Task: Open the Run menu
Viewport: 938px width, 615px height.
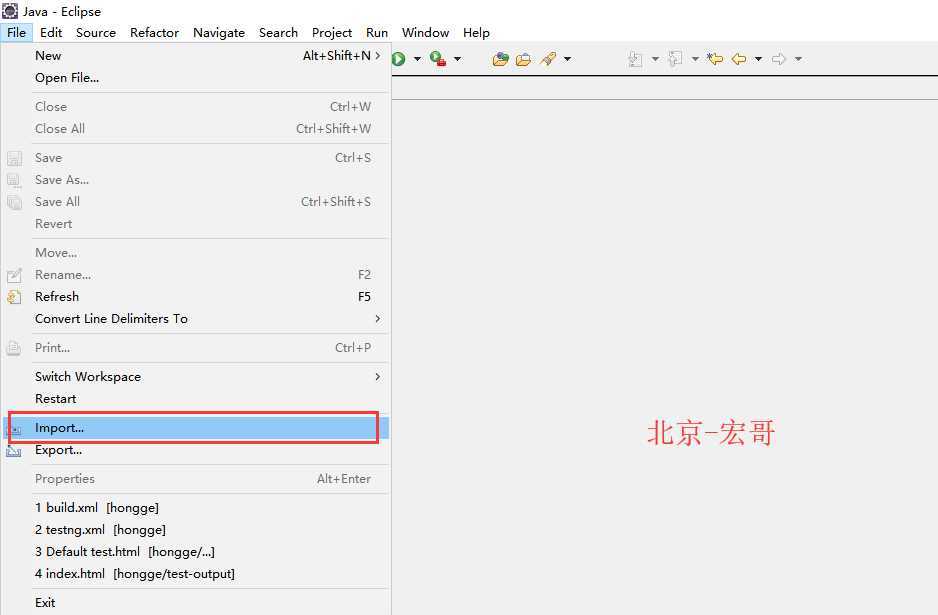Action: 377,32
